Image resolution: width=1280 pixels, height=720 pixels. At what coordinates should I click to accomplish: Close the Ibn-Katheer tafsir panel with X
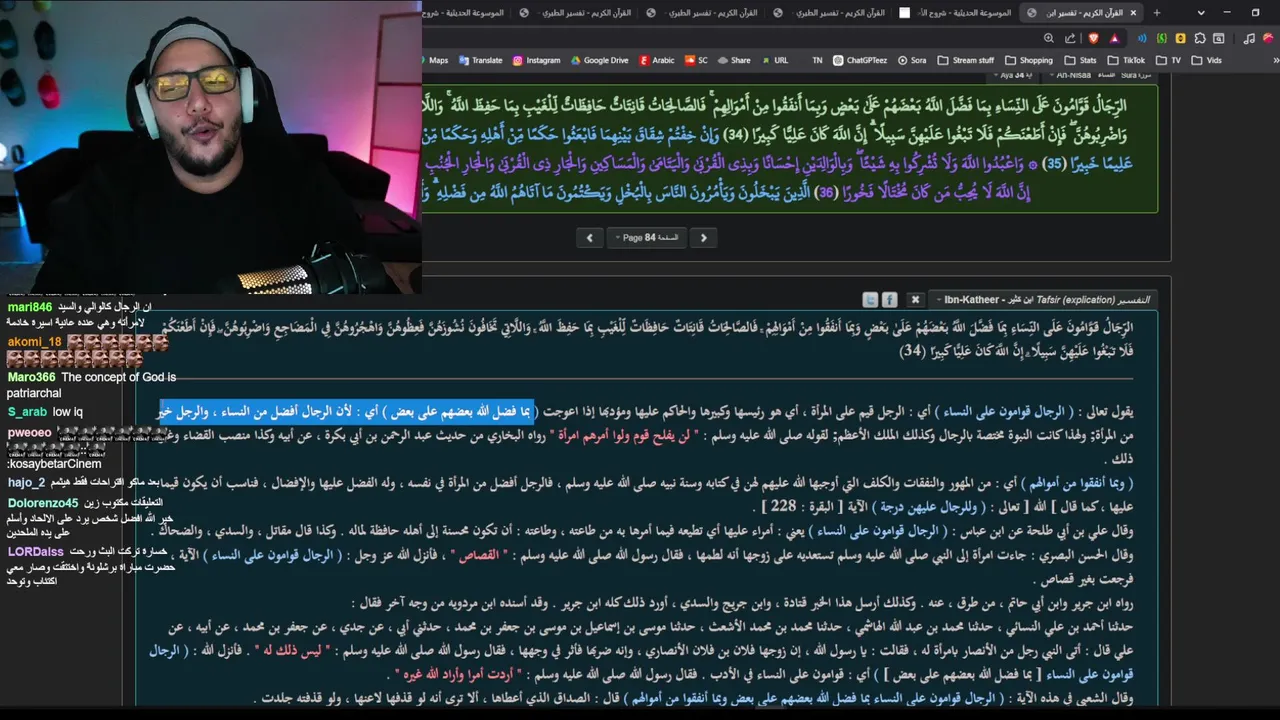pyautogui.click(x=915, y=299)
